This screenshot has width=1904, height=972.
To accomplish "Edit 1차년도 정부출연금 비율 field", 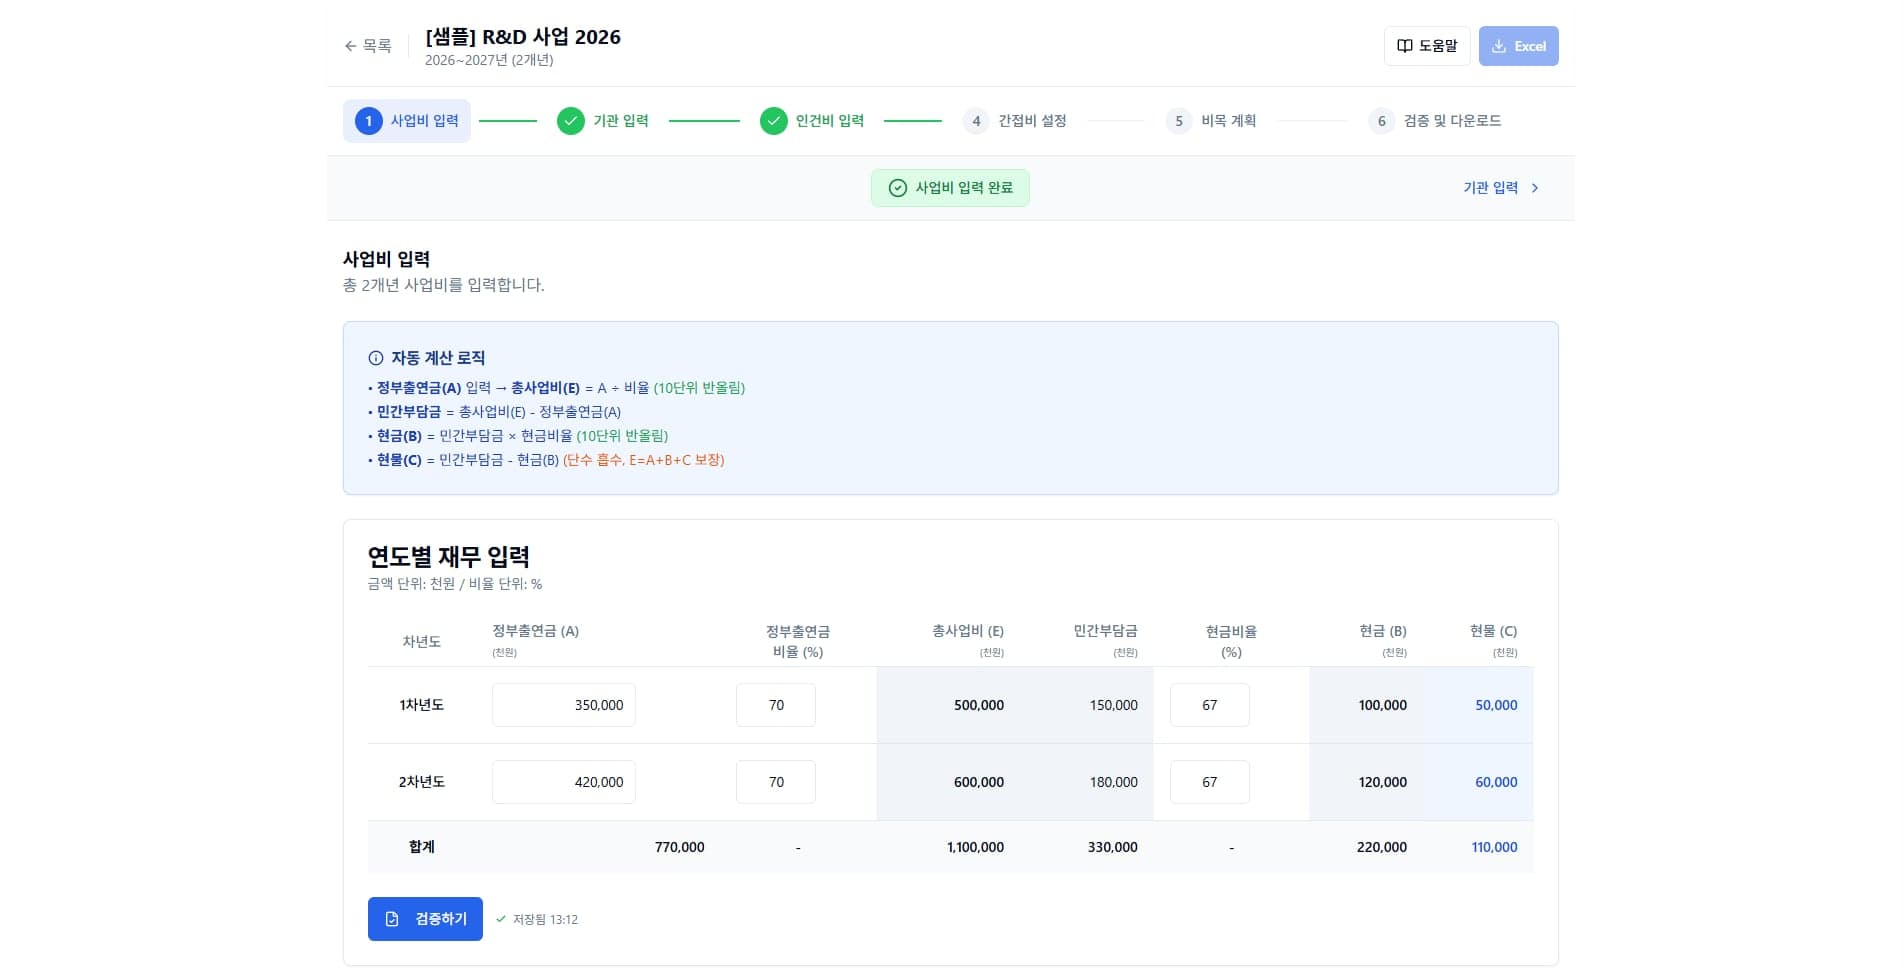I will point(776,705).
